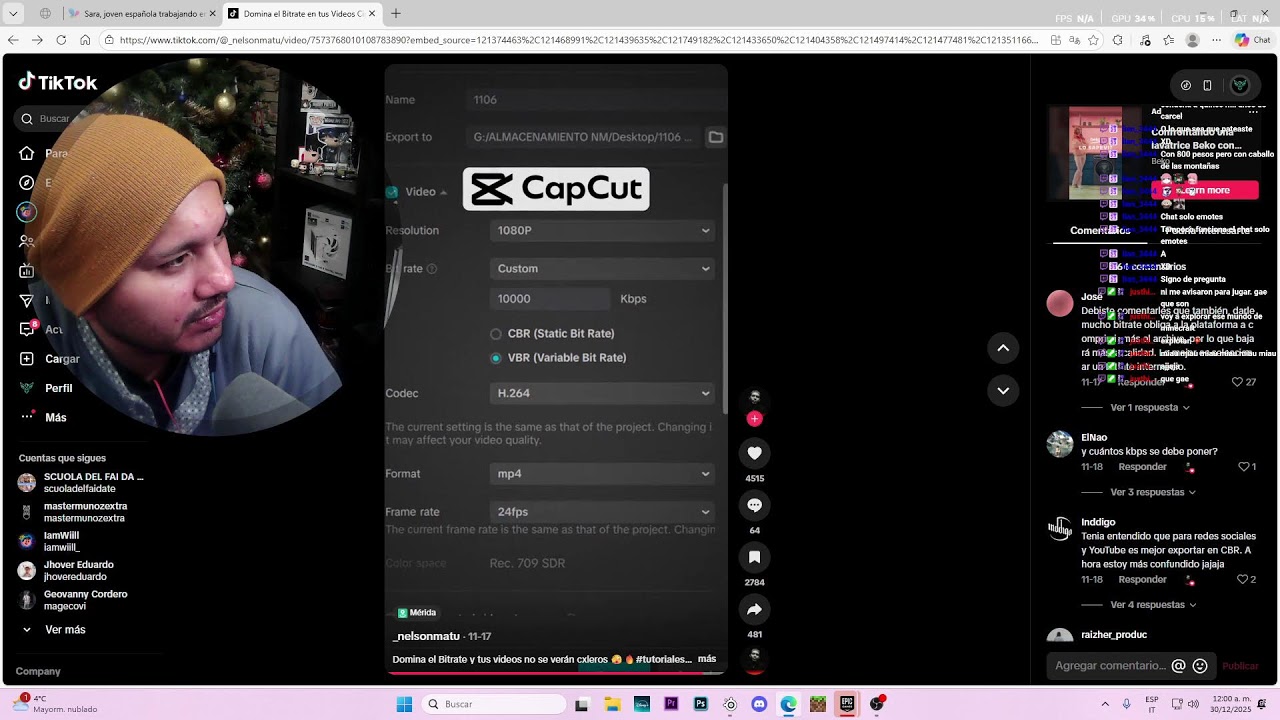1280x720 pixels.
Task: Open the Codec H.264 dropdown
Action: pos(603,394)
